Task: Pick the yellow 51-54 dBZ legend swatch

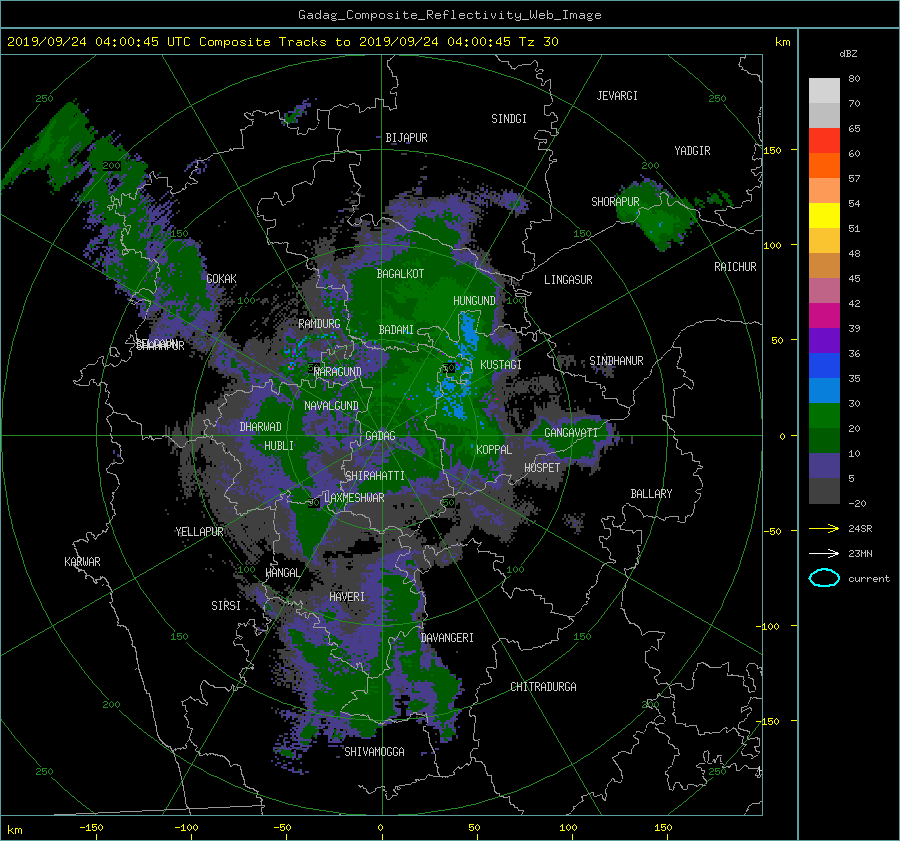Action: point(824,216)
